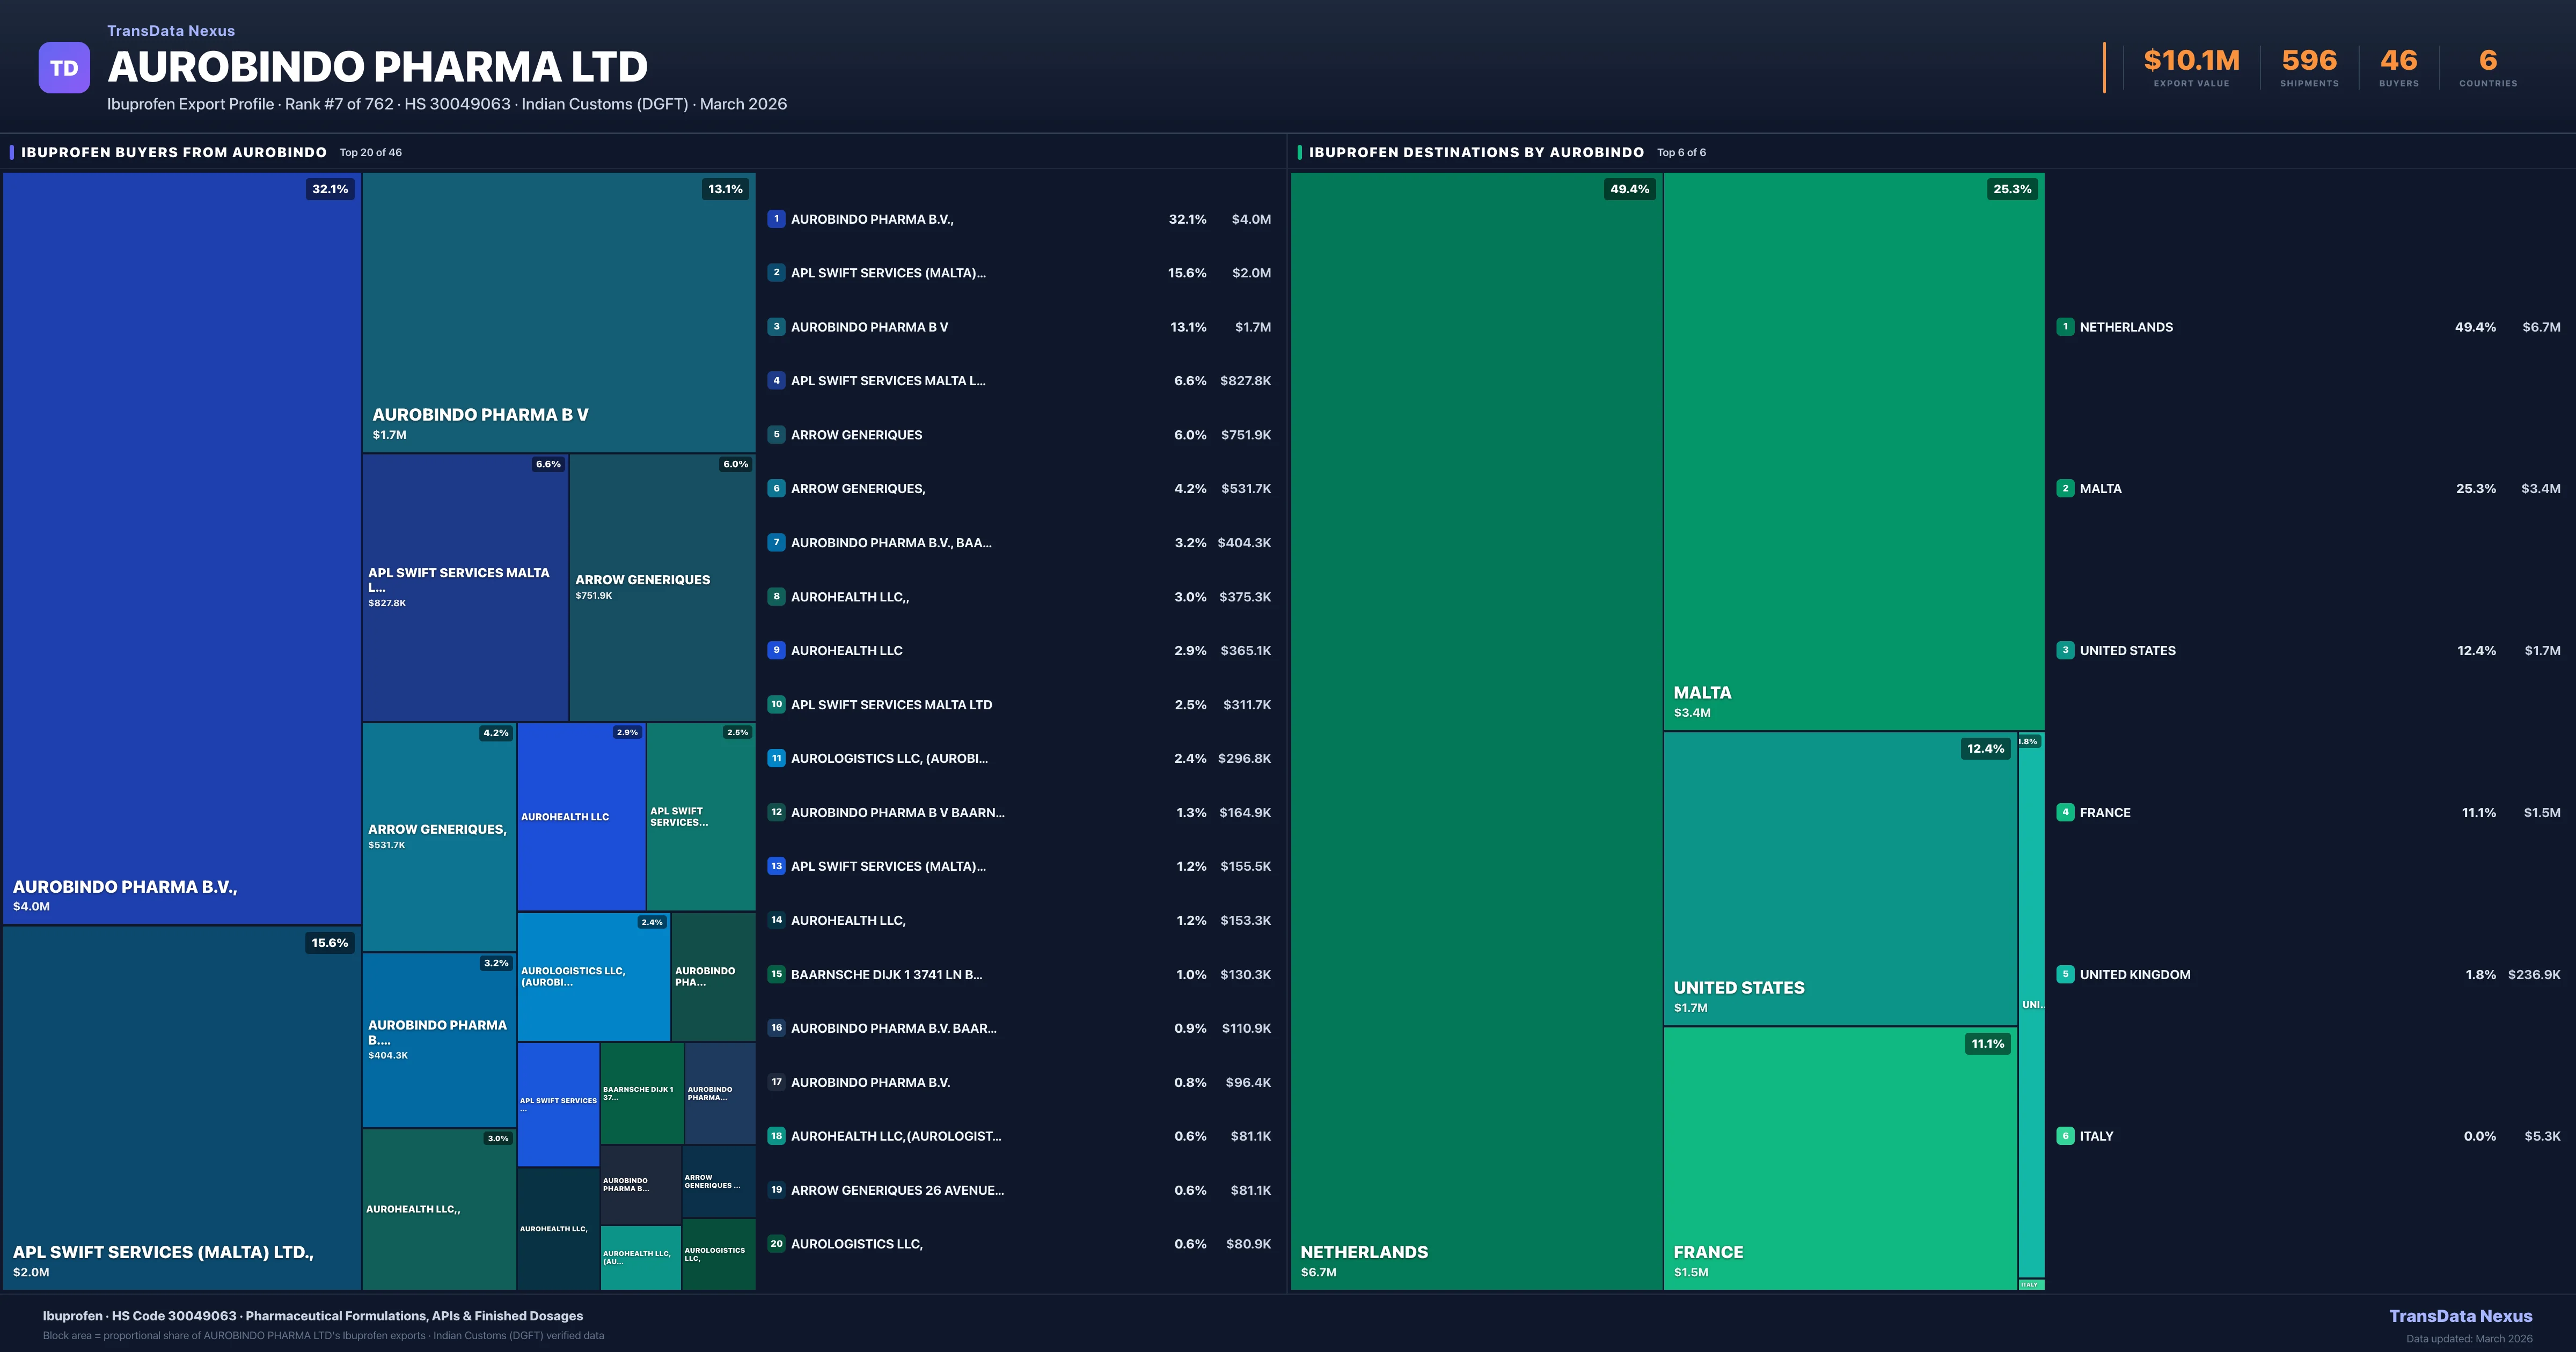Switch to the IBUPROFEN DESTINATIONS BY AUROBINDO panel
This screenshot has height=1352, width=2576.
tap(1477, 152)
